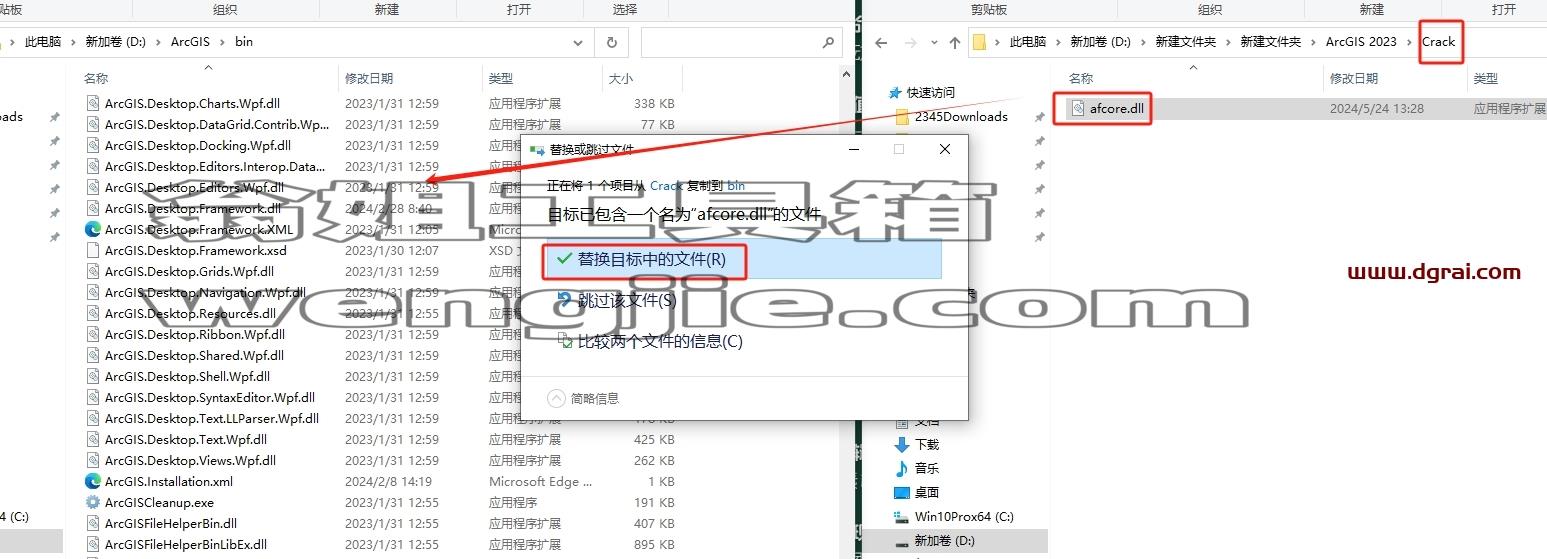Go back in the right window

pyautogui.click(x=881, y=42)
